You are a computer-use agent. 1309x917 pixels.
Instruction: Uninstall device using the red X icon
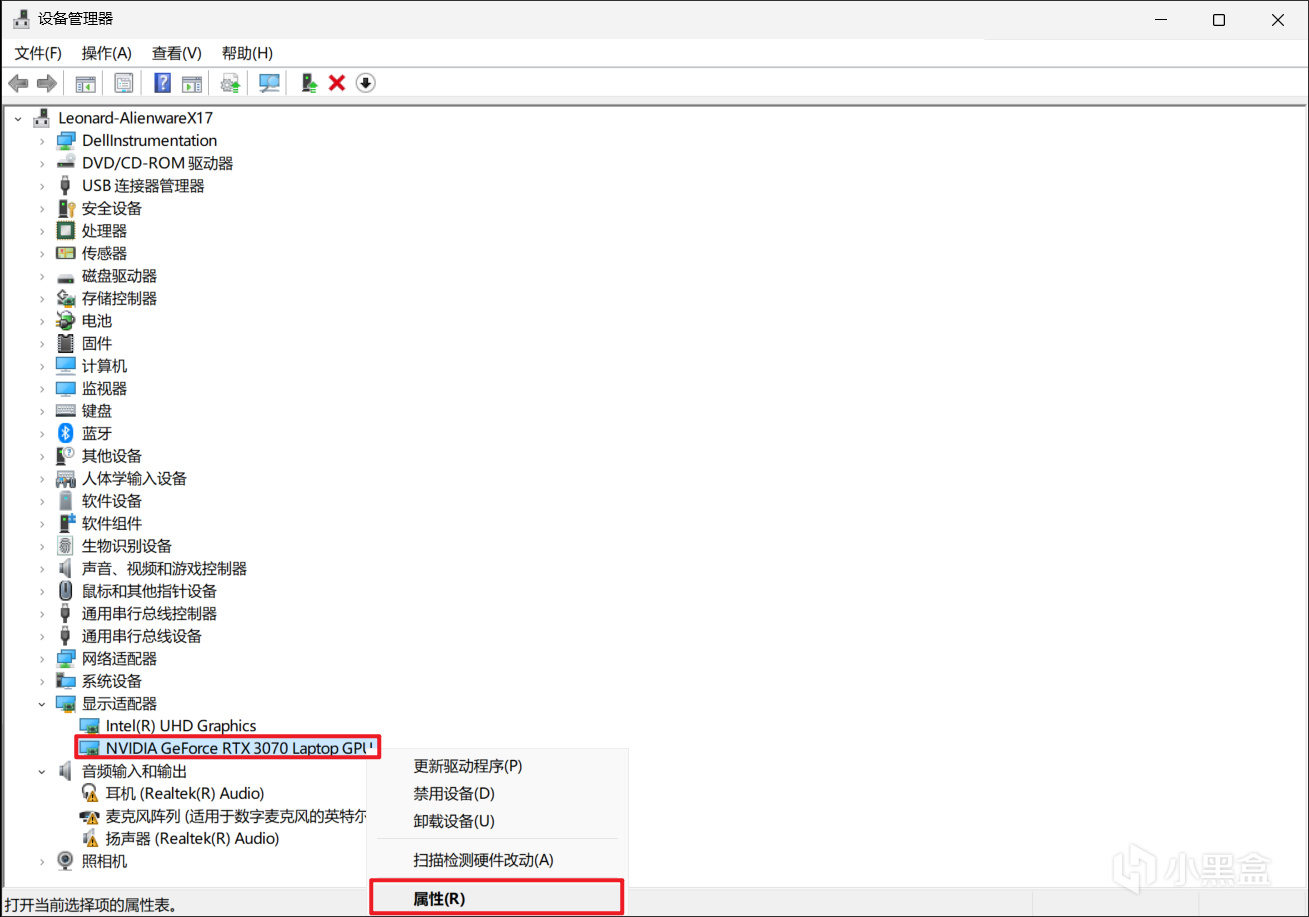[337, 83]
